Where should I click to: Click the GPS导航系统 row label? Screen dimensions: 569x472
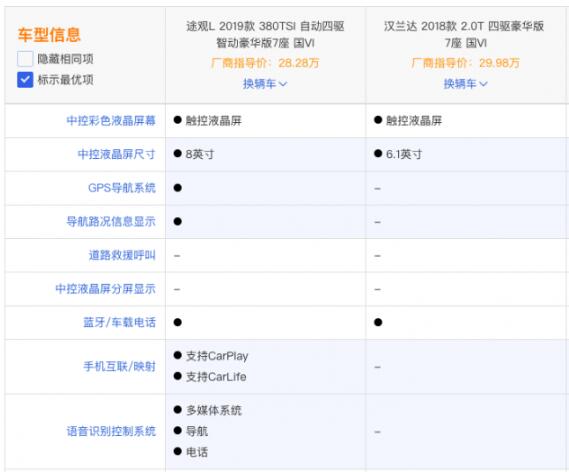pos(122,188)
